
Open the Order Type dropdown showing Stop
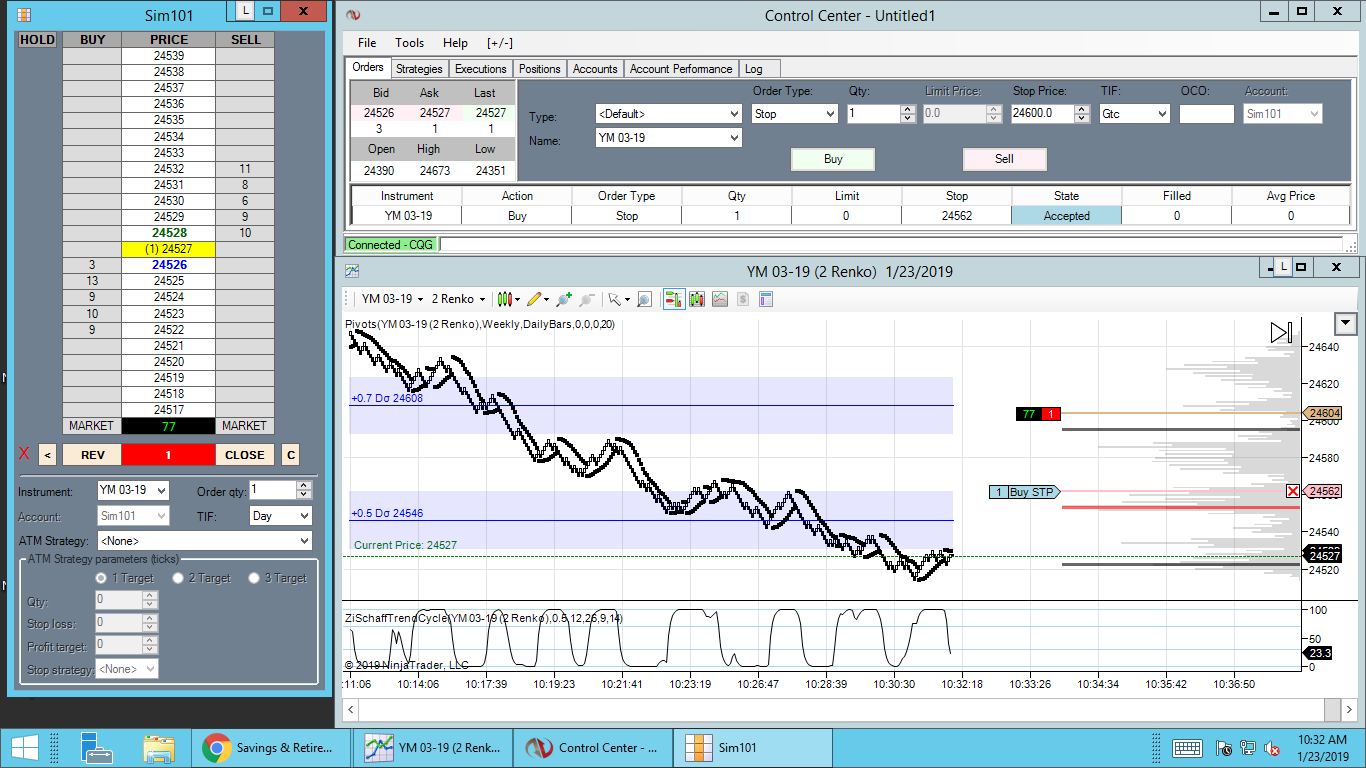pyautogui.click(x=795, y=114)
